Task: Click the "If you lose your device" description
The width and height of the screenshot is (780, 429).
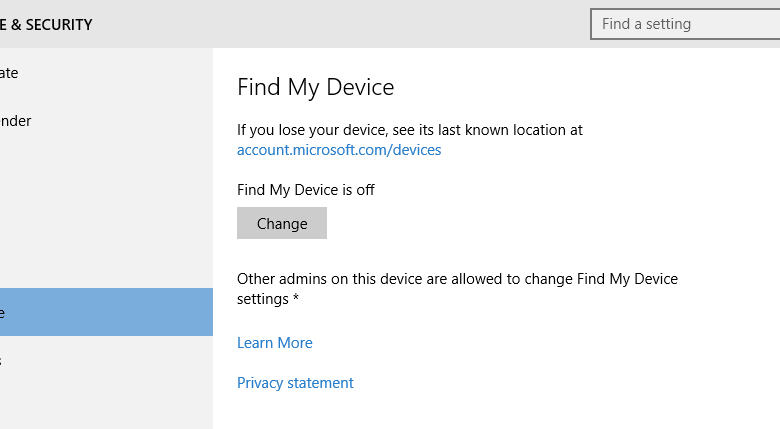Action: [x=410, y=130]
